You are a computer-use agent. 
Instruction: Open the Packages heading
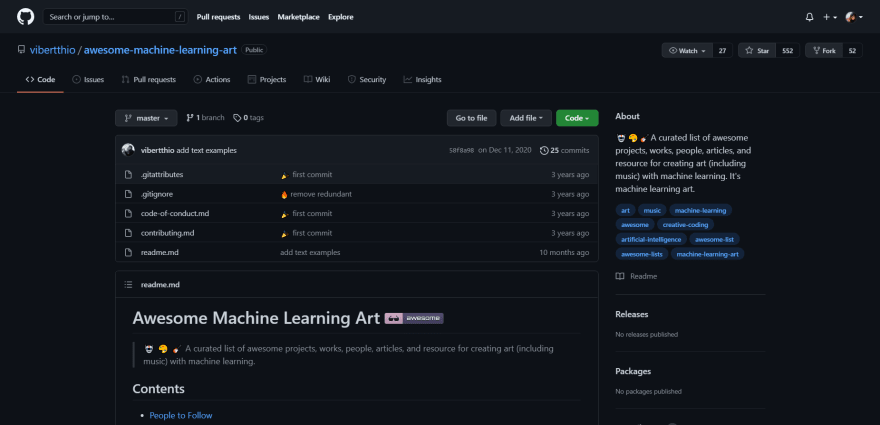(x=633, y=372)
